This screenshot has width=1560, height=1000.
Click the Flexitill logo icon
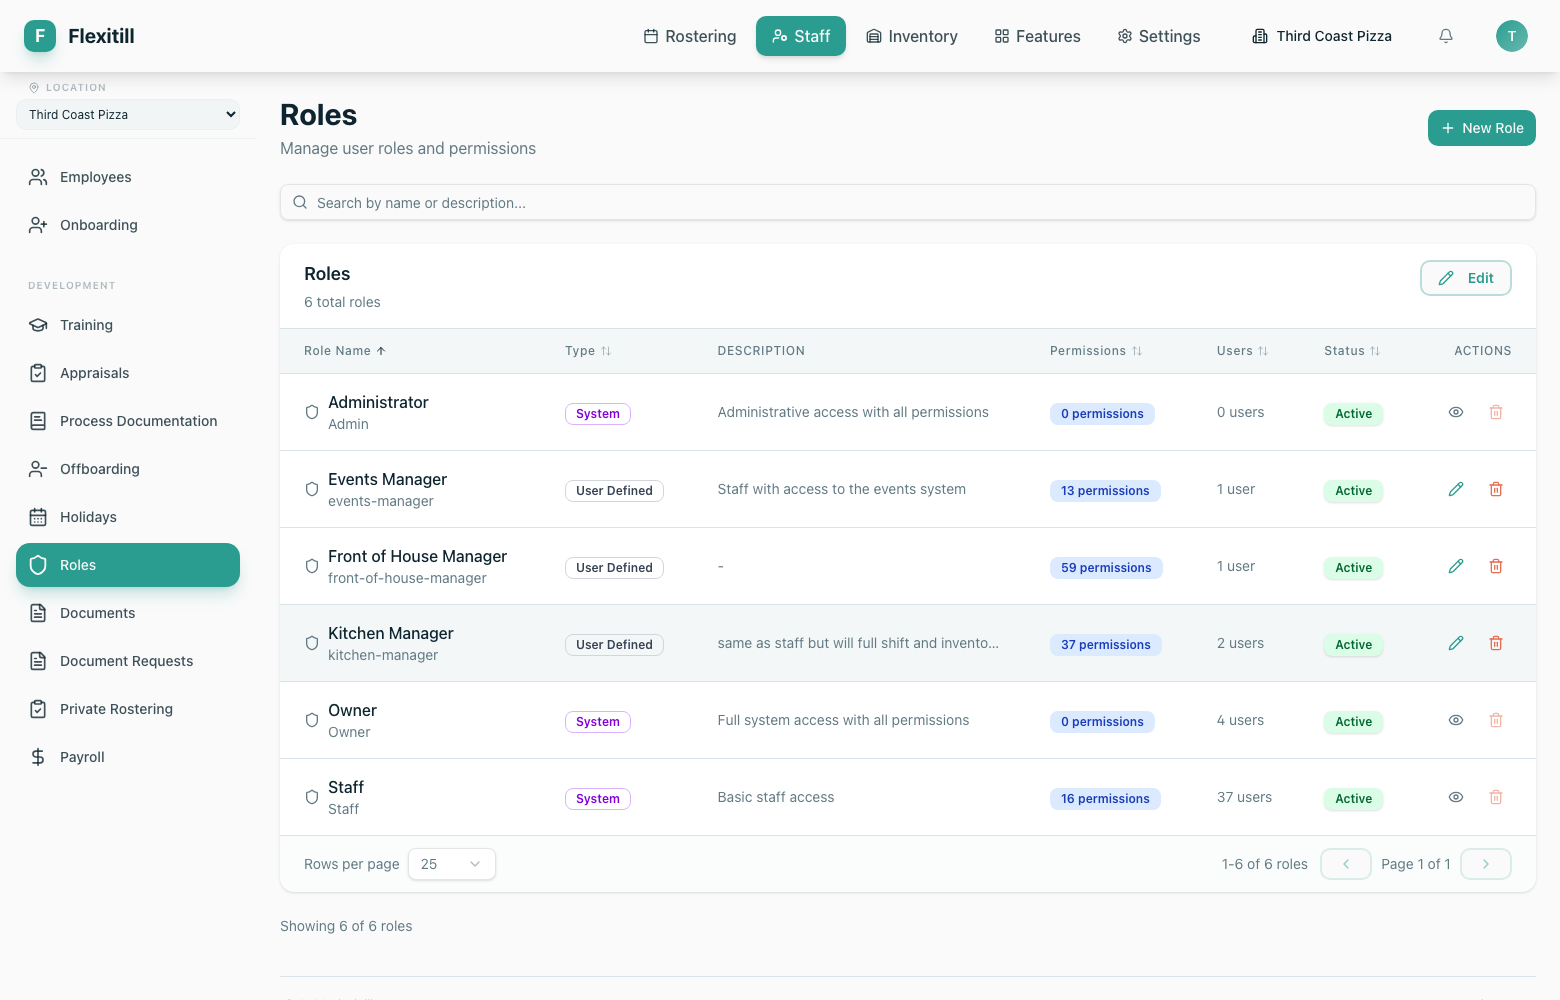click(x=40, y=36)
